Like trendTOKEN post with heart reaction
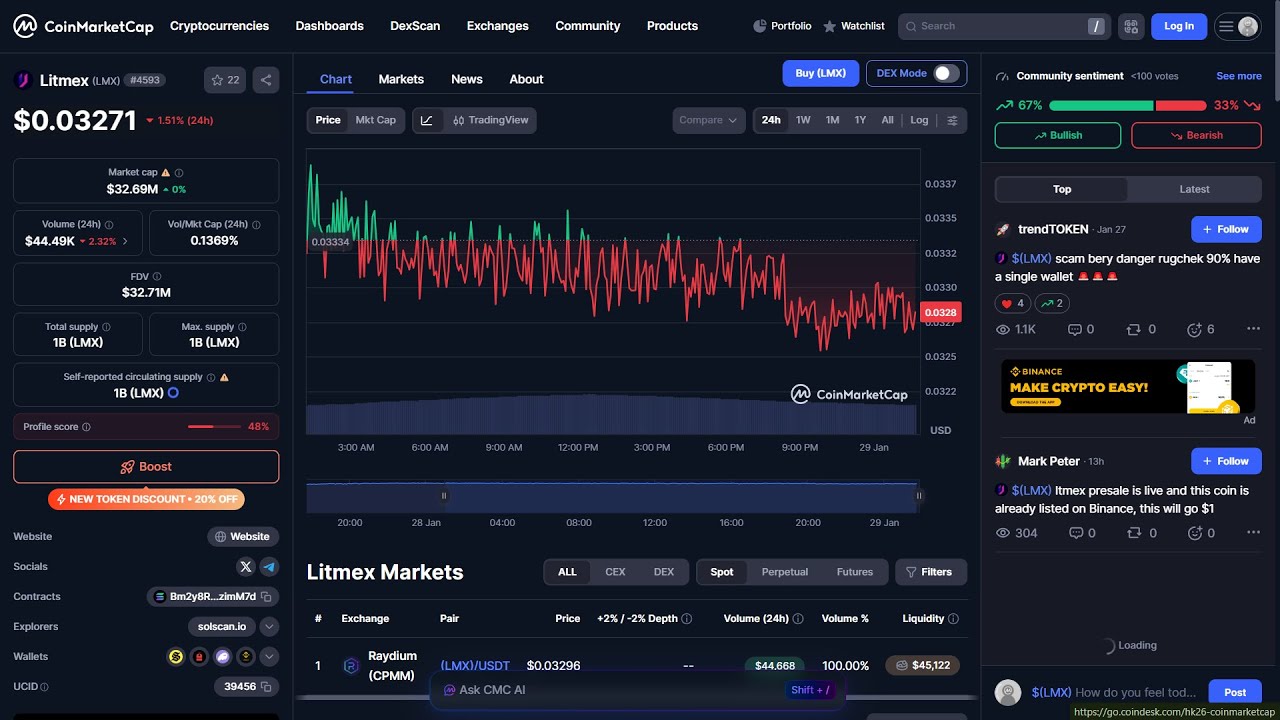Image resolution: width=1280 pixels, height=720 pixels. [1012, 303]
